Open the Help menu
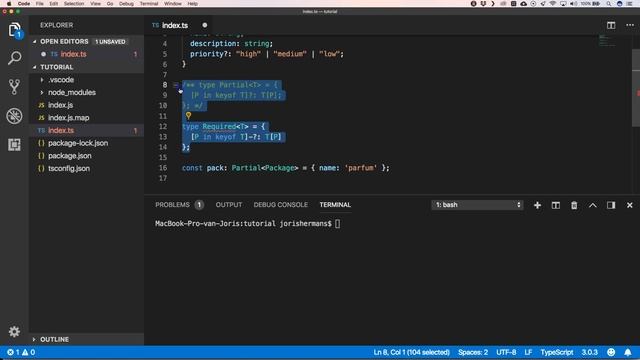Image resolution: width=640 pixels, height=360 pixels. point(193,4)
